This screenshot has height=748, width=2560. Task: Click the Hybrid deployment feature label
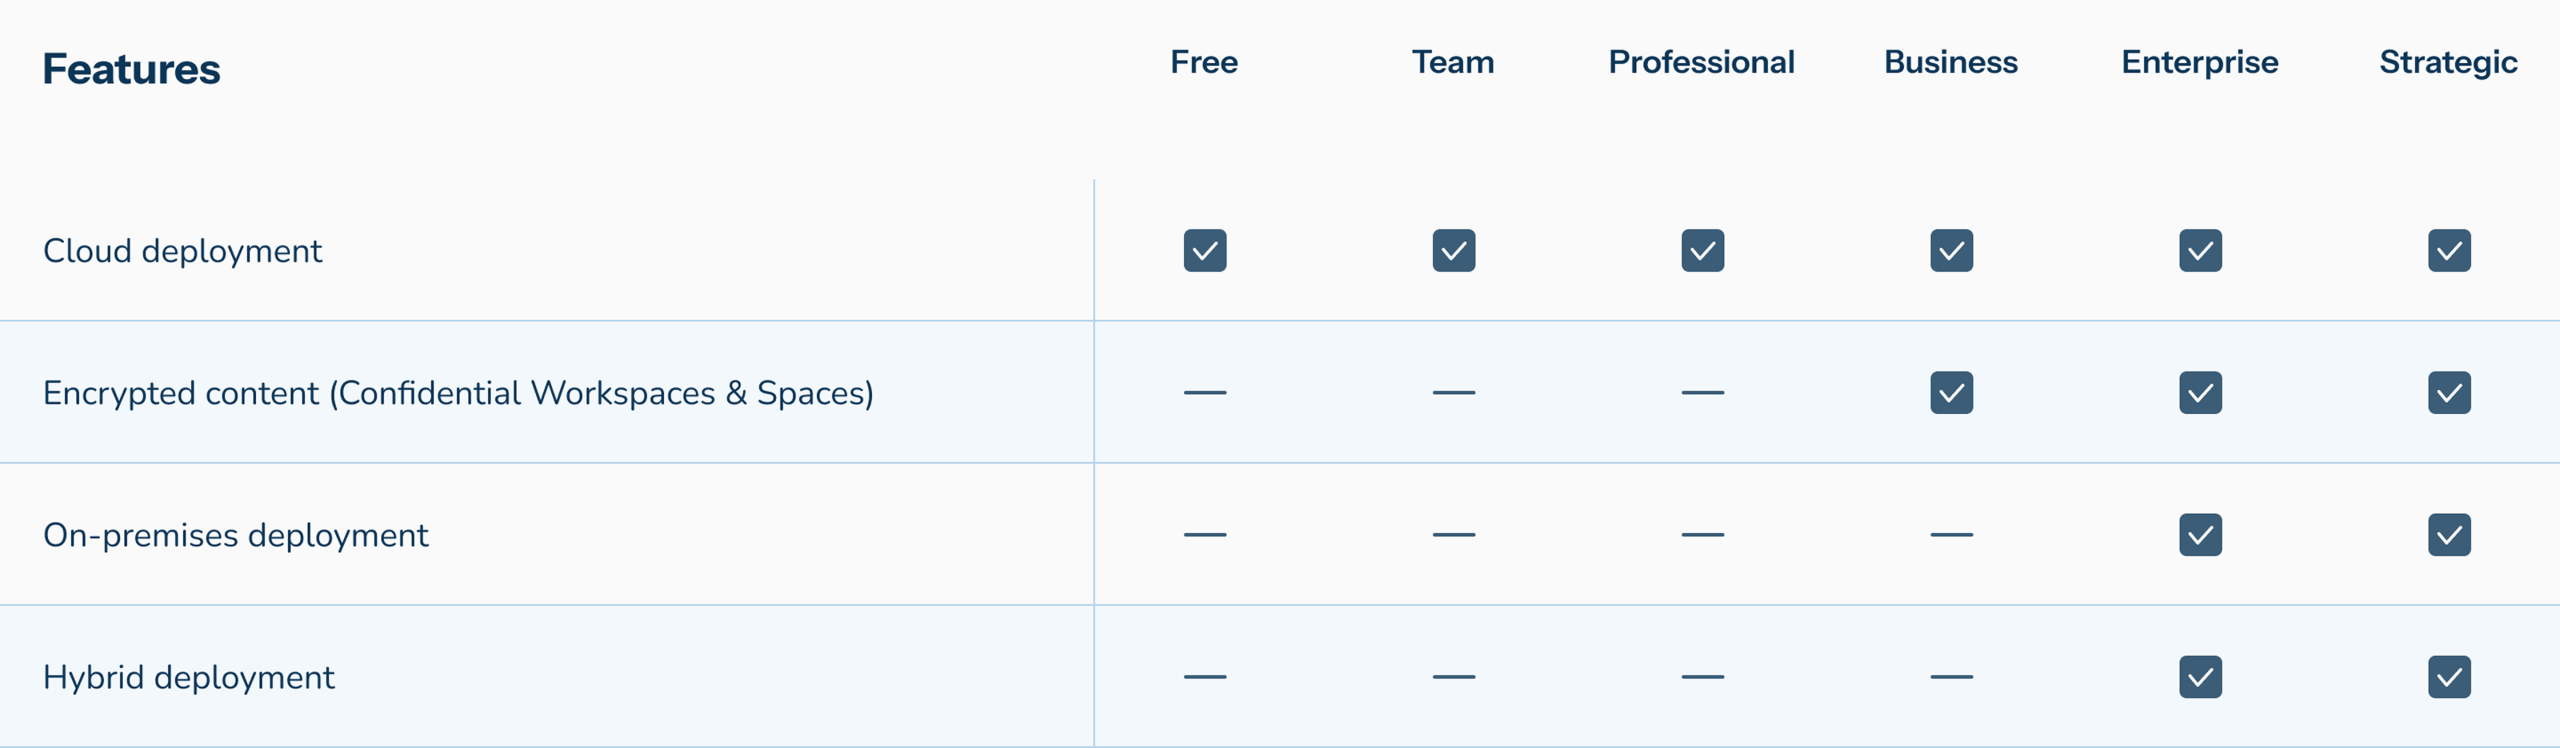coord(188,678)
